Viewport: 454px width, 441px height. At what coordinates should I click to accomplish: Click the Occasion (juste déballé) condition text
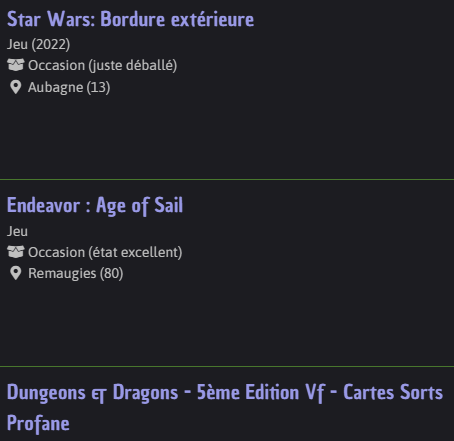[102, 65]
